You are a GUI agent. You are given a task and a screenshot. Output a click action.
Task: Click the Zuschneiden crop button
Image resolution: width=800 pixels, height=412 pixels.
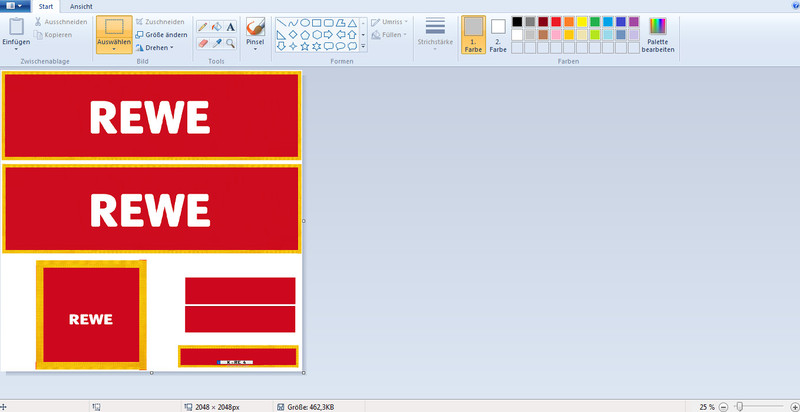[160, 22]
